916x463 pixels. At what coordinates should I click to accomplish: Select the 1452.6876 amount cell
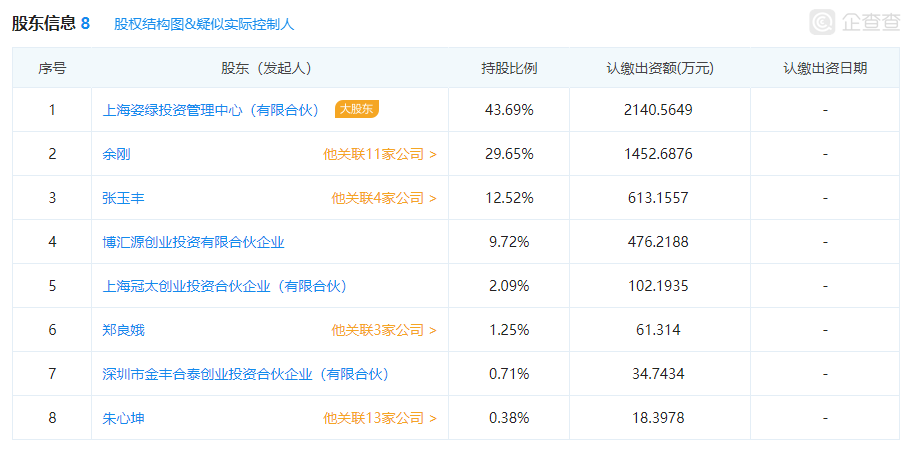[x=660, y=154]
